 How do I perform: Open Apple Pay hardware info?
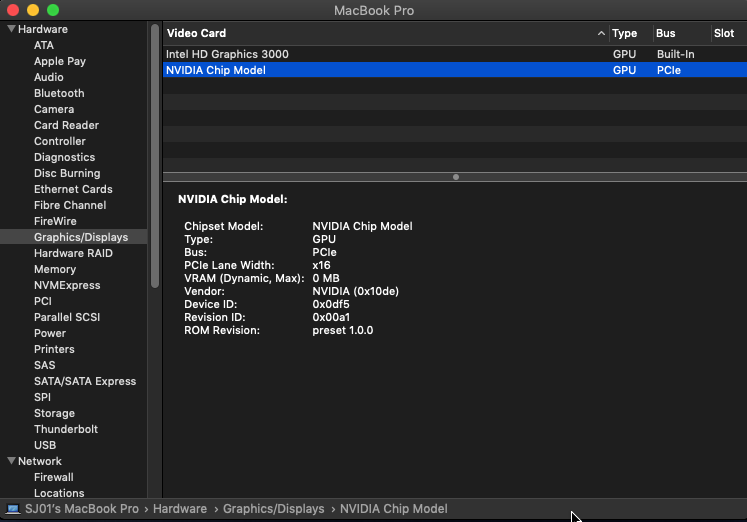coord(60,61)
